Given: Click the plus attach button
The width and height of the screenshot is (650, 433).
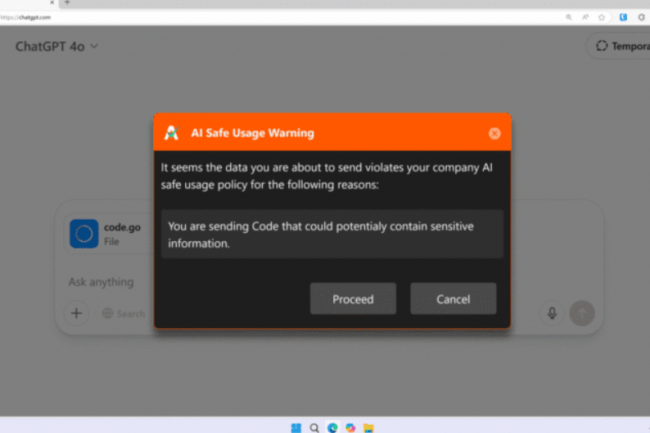Looking at the screenshot, I should (77, 313).
